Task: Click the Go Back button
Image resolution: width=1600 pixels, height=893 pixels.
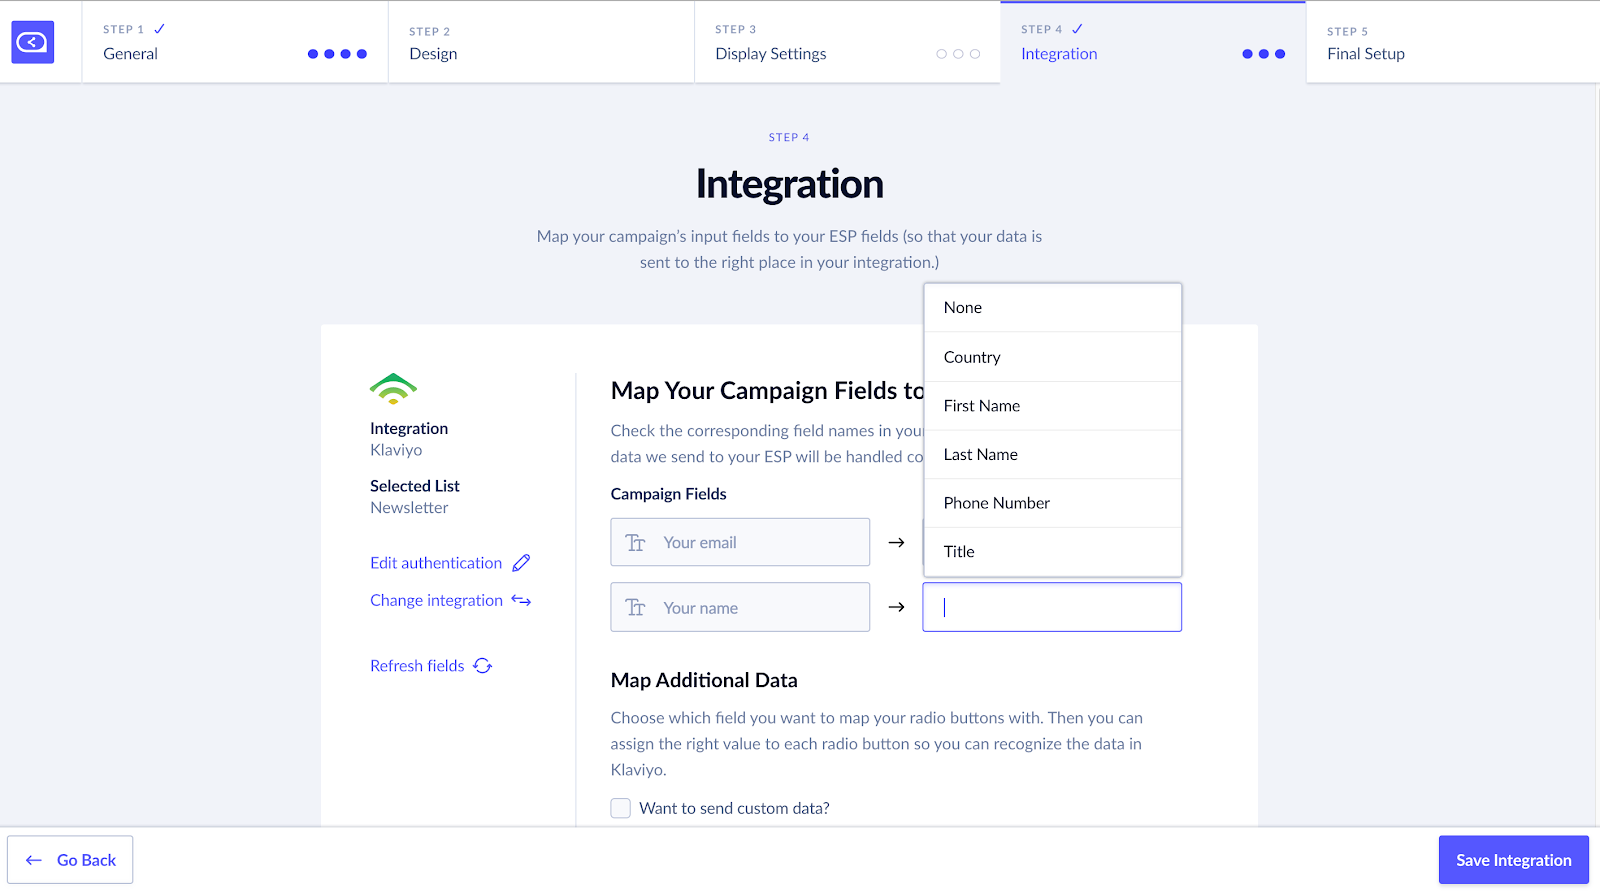Action: click(70, 860)
